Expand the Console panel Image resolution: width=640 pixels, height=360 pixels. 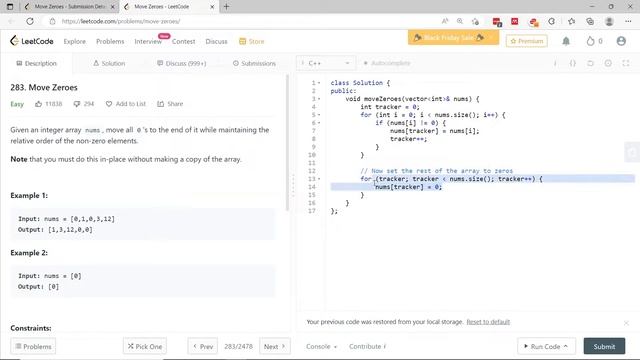point(321,347)
